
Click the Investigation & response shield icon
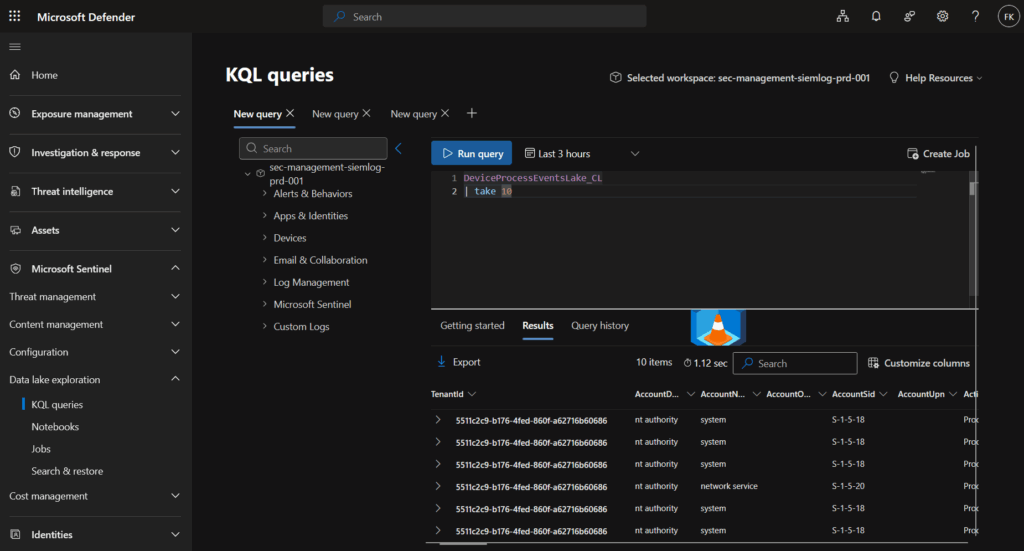click(x=15, y=152)
